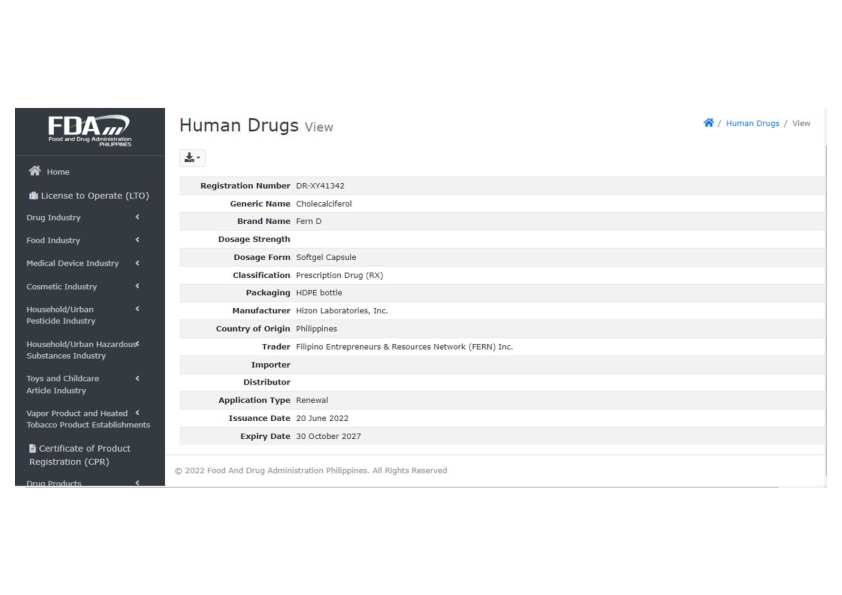Viewport: 842px width, 595px height.
Task: Expand the Drug Products chevron
Action: [137, 483]
